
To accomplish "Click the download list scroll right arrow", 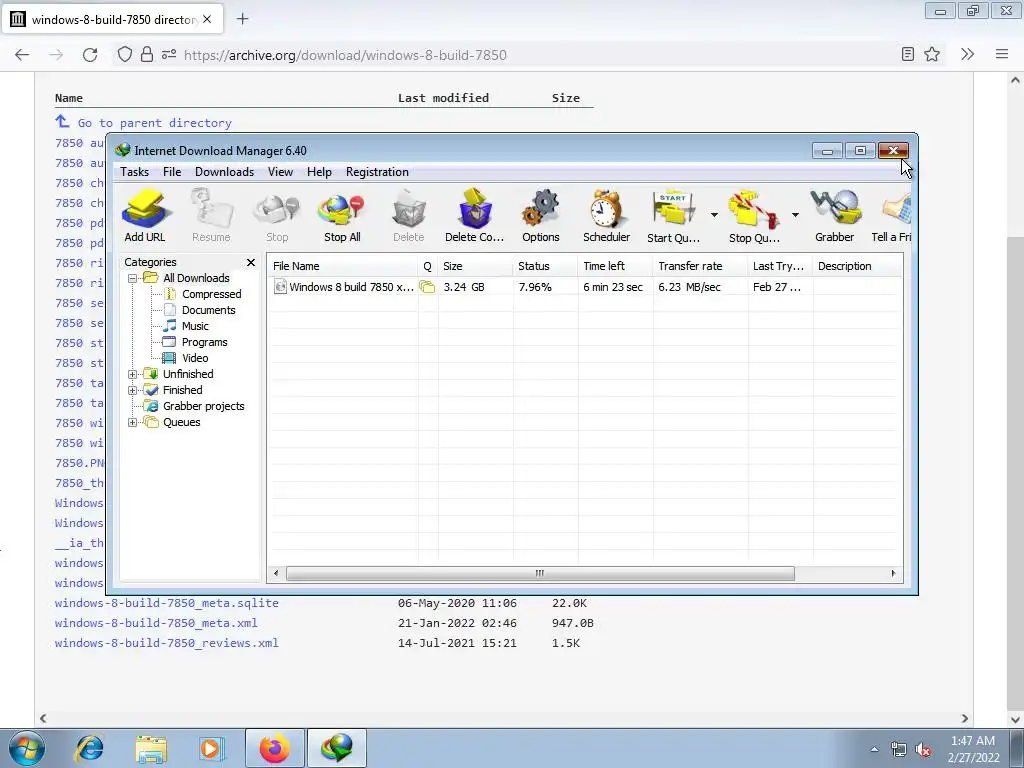I will point(893,573).
